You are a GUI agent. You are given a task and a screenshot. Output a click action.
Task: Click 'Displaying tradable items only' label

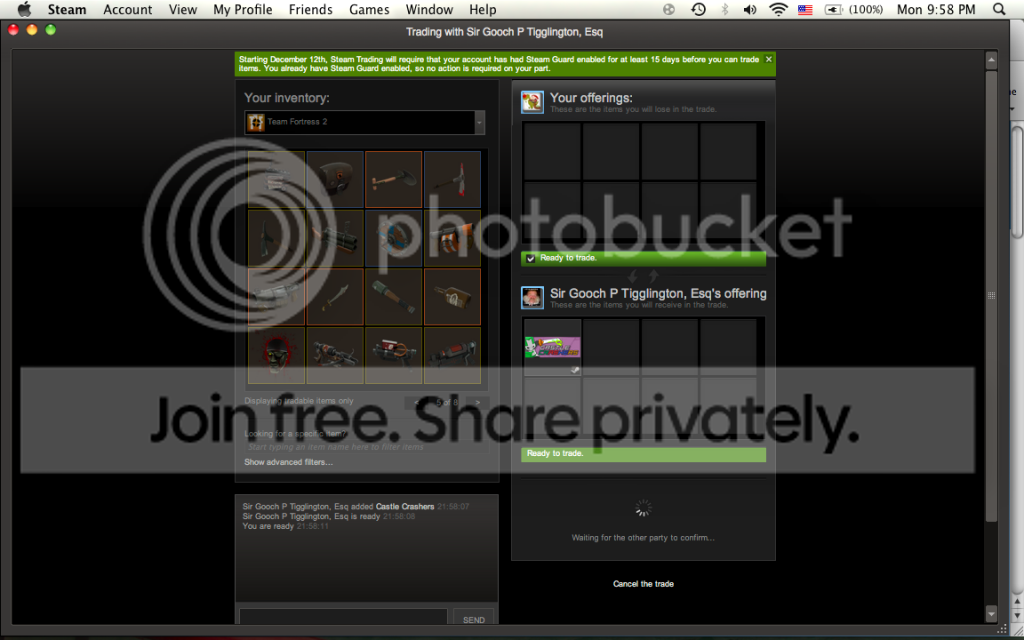tap(299, 401)
